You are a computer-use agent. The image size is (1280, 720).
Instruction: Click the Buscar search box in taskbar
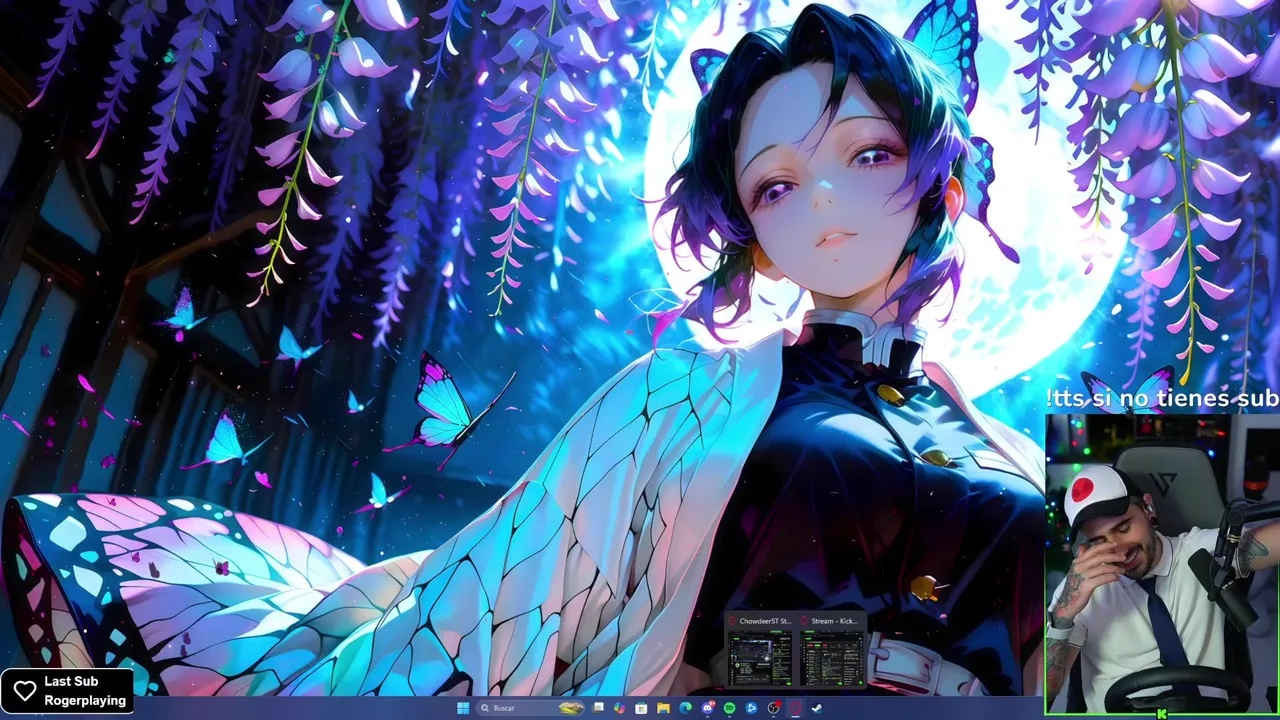point(530,708)
